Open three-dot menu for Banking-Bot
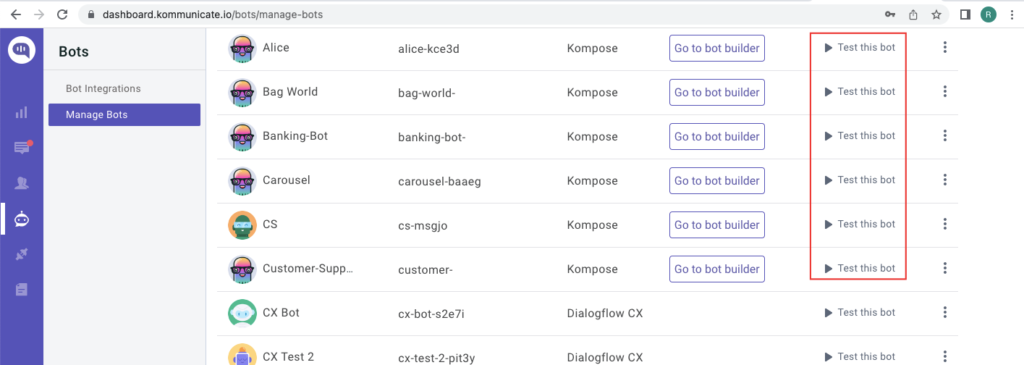The width and height of the screenshot is (1024, 365). click(x=944, y=136)
